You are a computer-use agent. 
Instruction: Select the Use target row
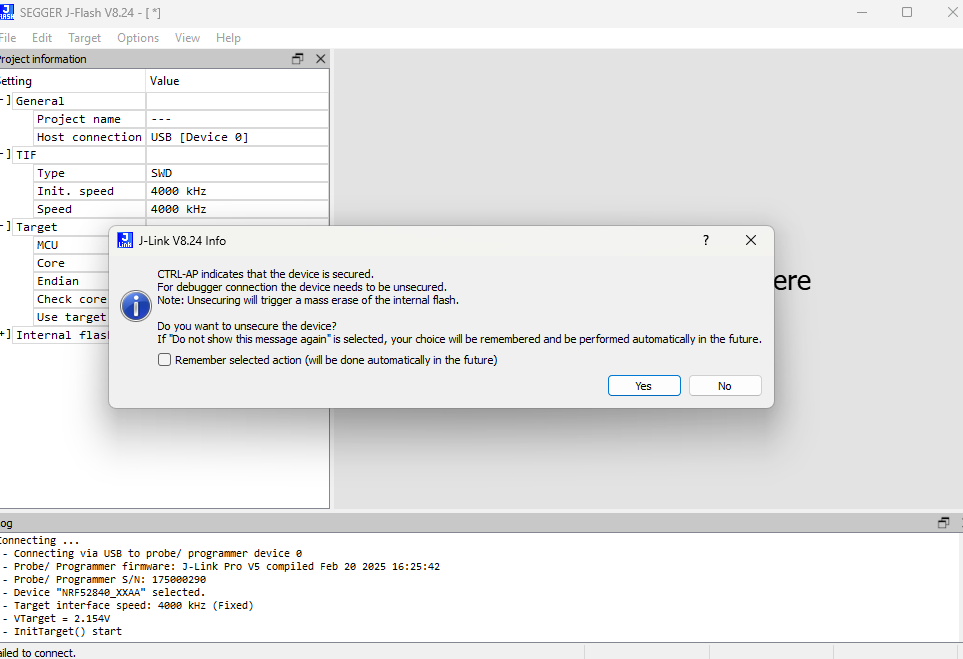click(71, 317)
